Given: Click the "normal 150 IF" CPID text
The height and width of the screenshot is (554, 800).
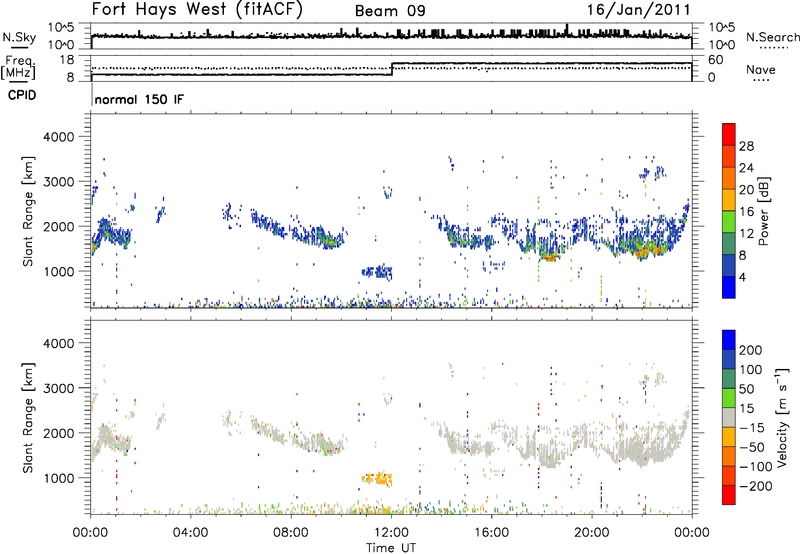Looking at the screenshot, I should click(139, 99).
